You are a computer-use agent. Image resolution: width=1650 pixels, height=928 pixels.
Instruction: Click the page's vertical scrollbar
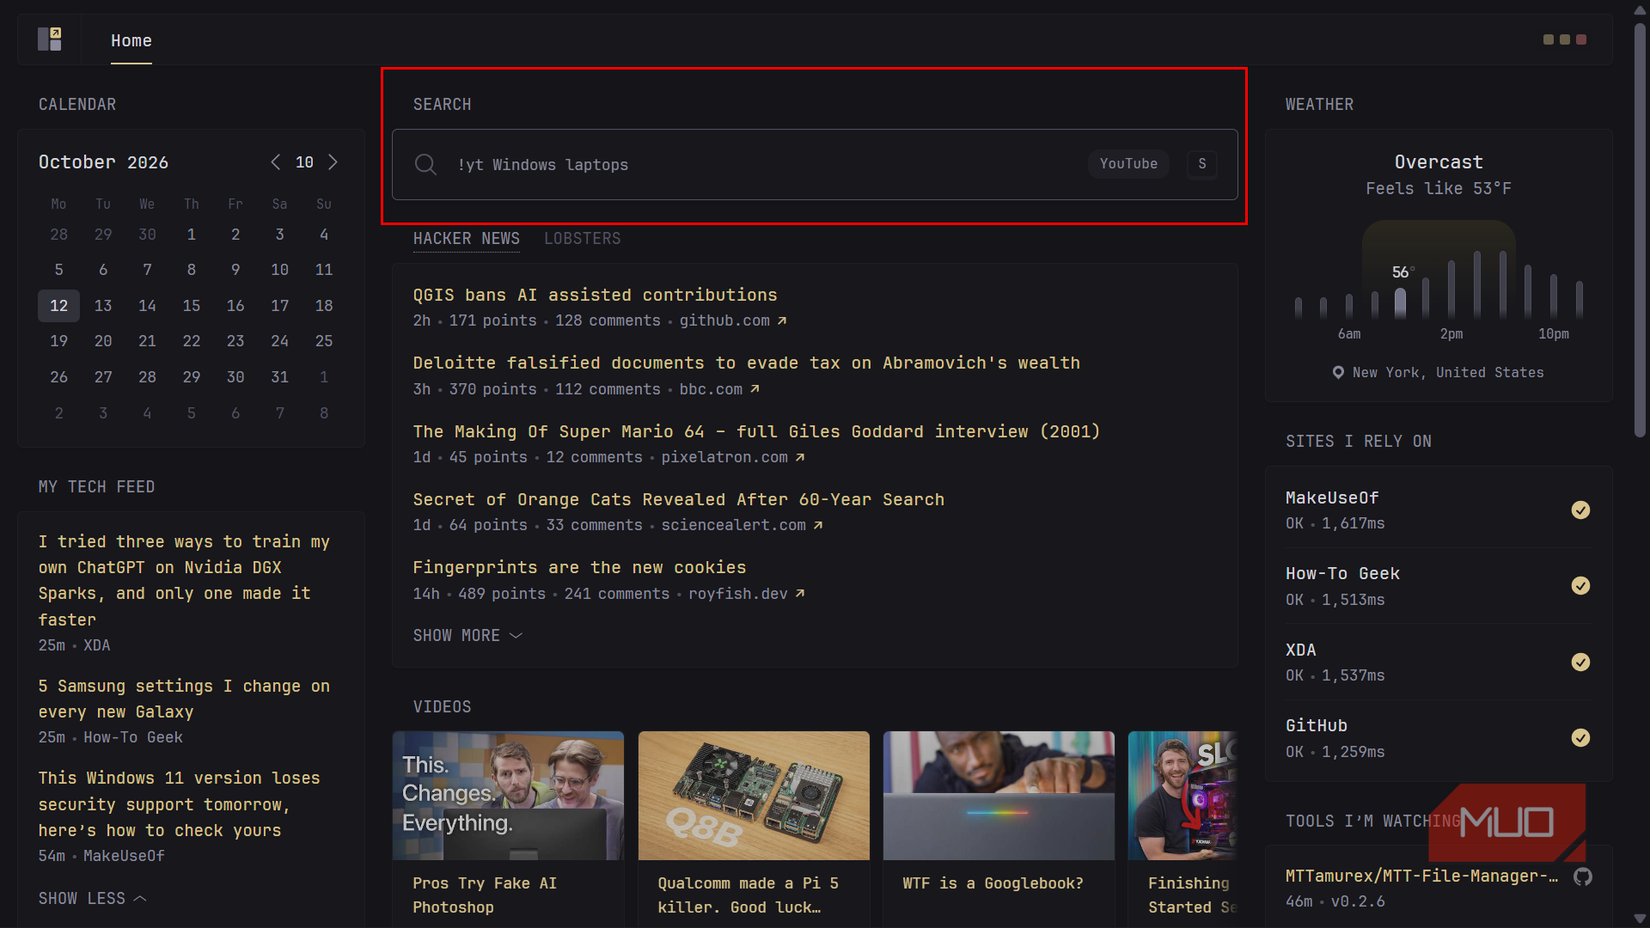(x=1640, y=230)
